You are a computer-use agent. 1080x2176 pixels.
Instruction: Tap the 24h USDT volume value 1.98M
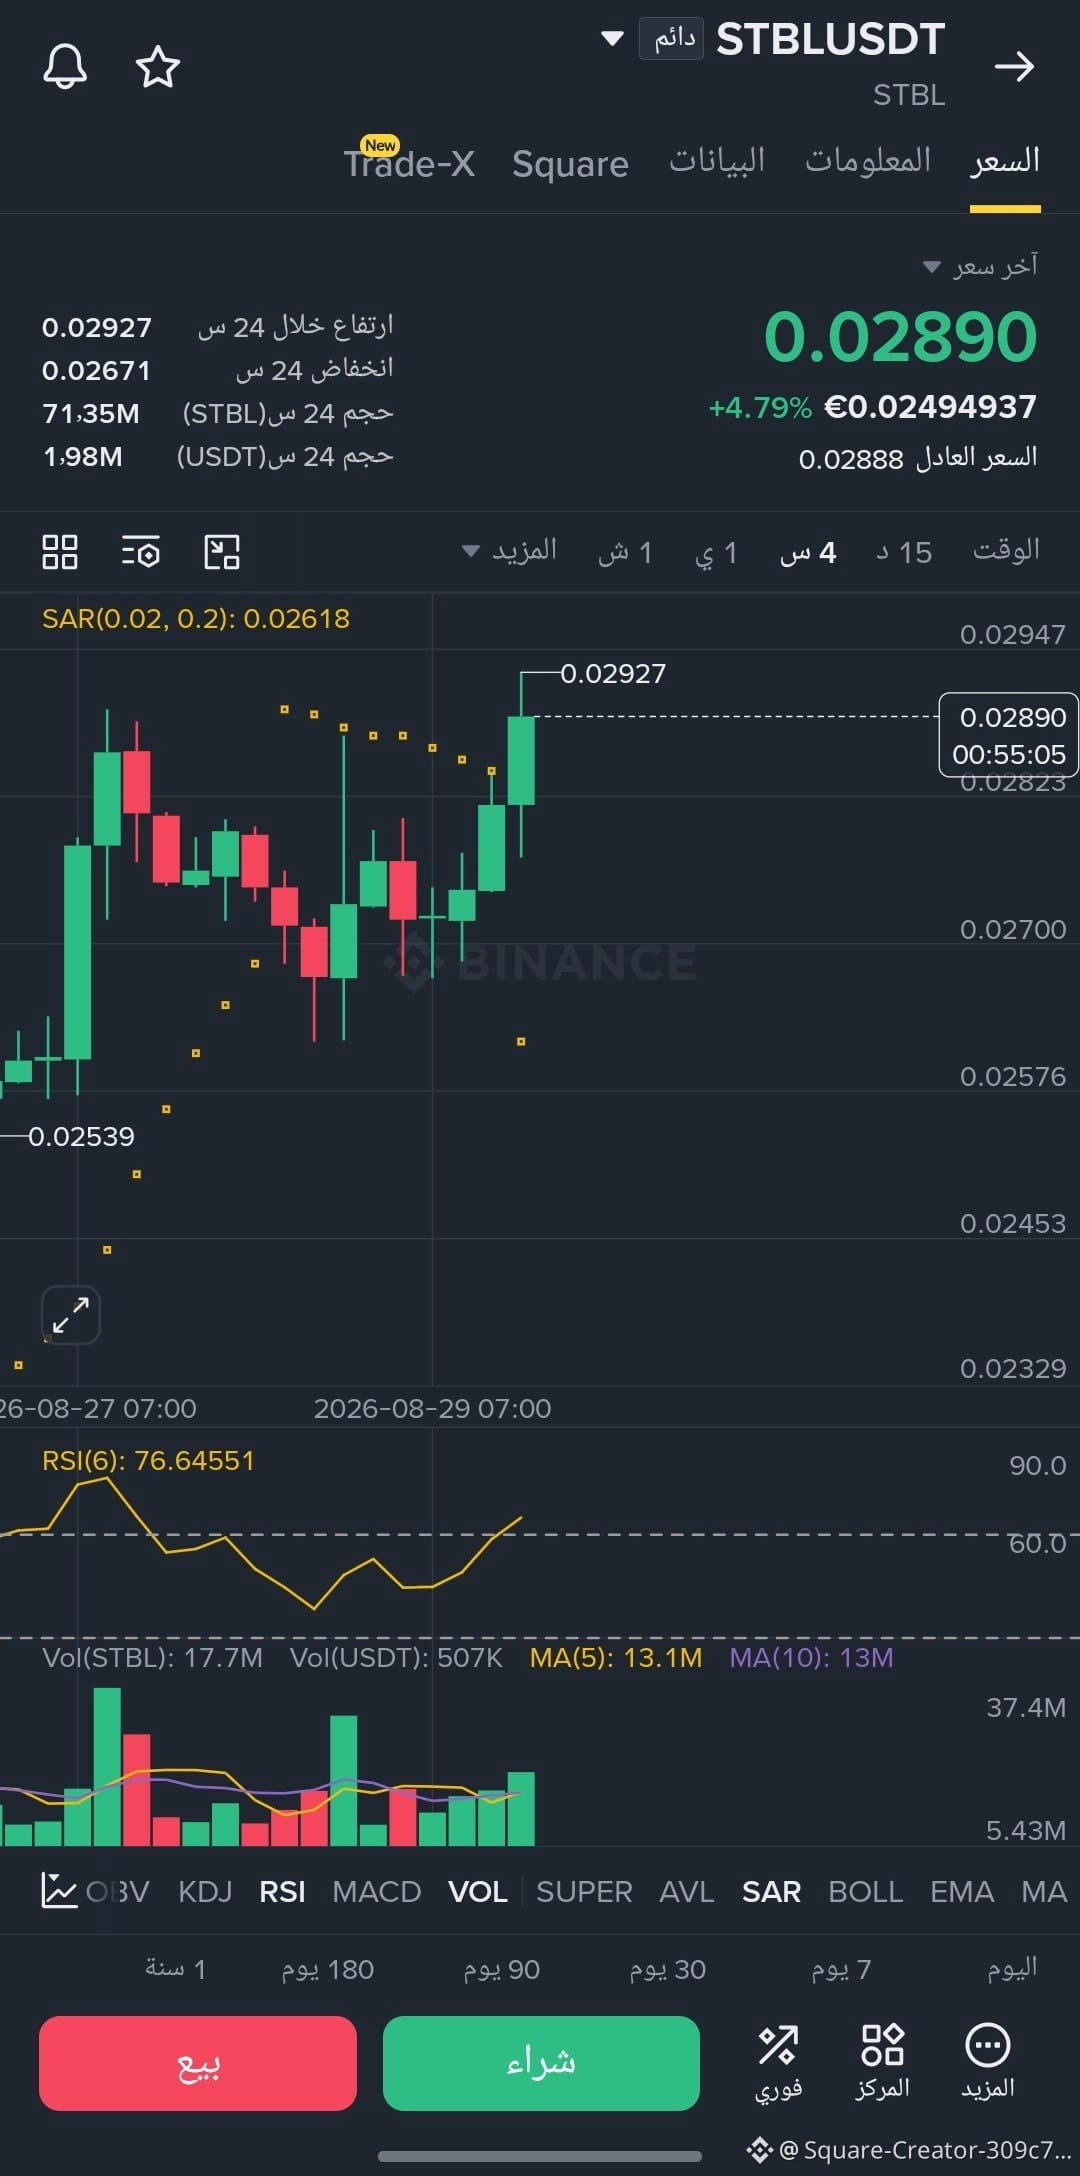coord(82,457)
